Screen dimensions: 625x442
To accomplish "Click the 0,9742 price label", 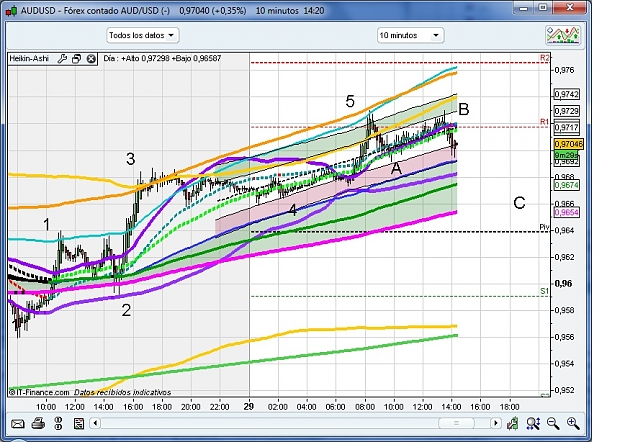I will (566, 94).
